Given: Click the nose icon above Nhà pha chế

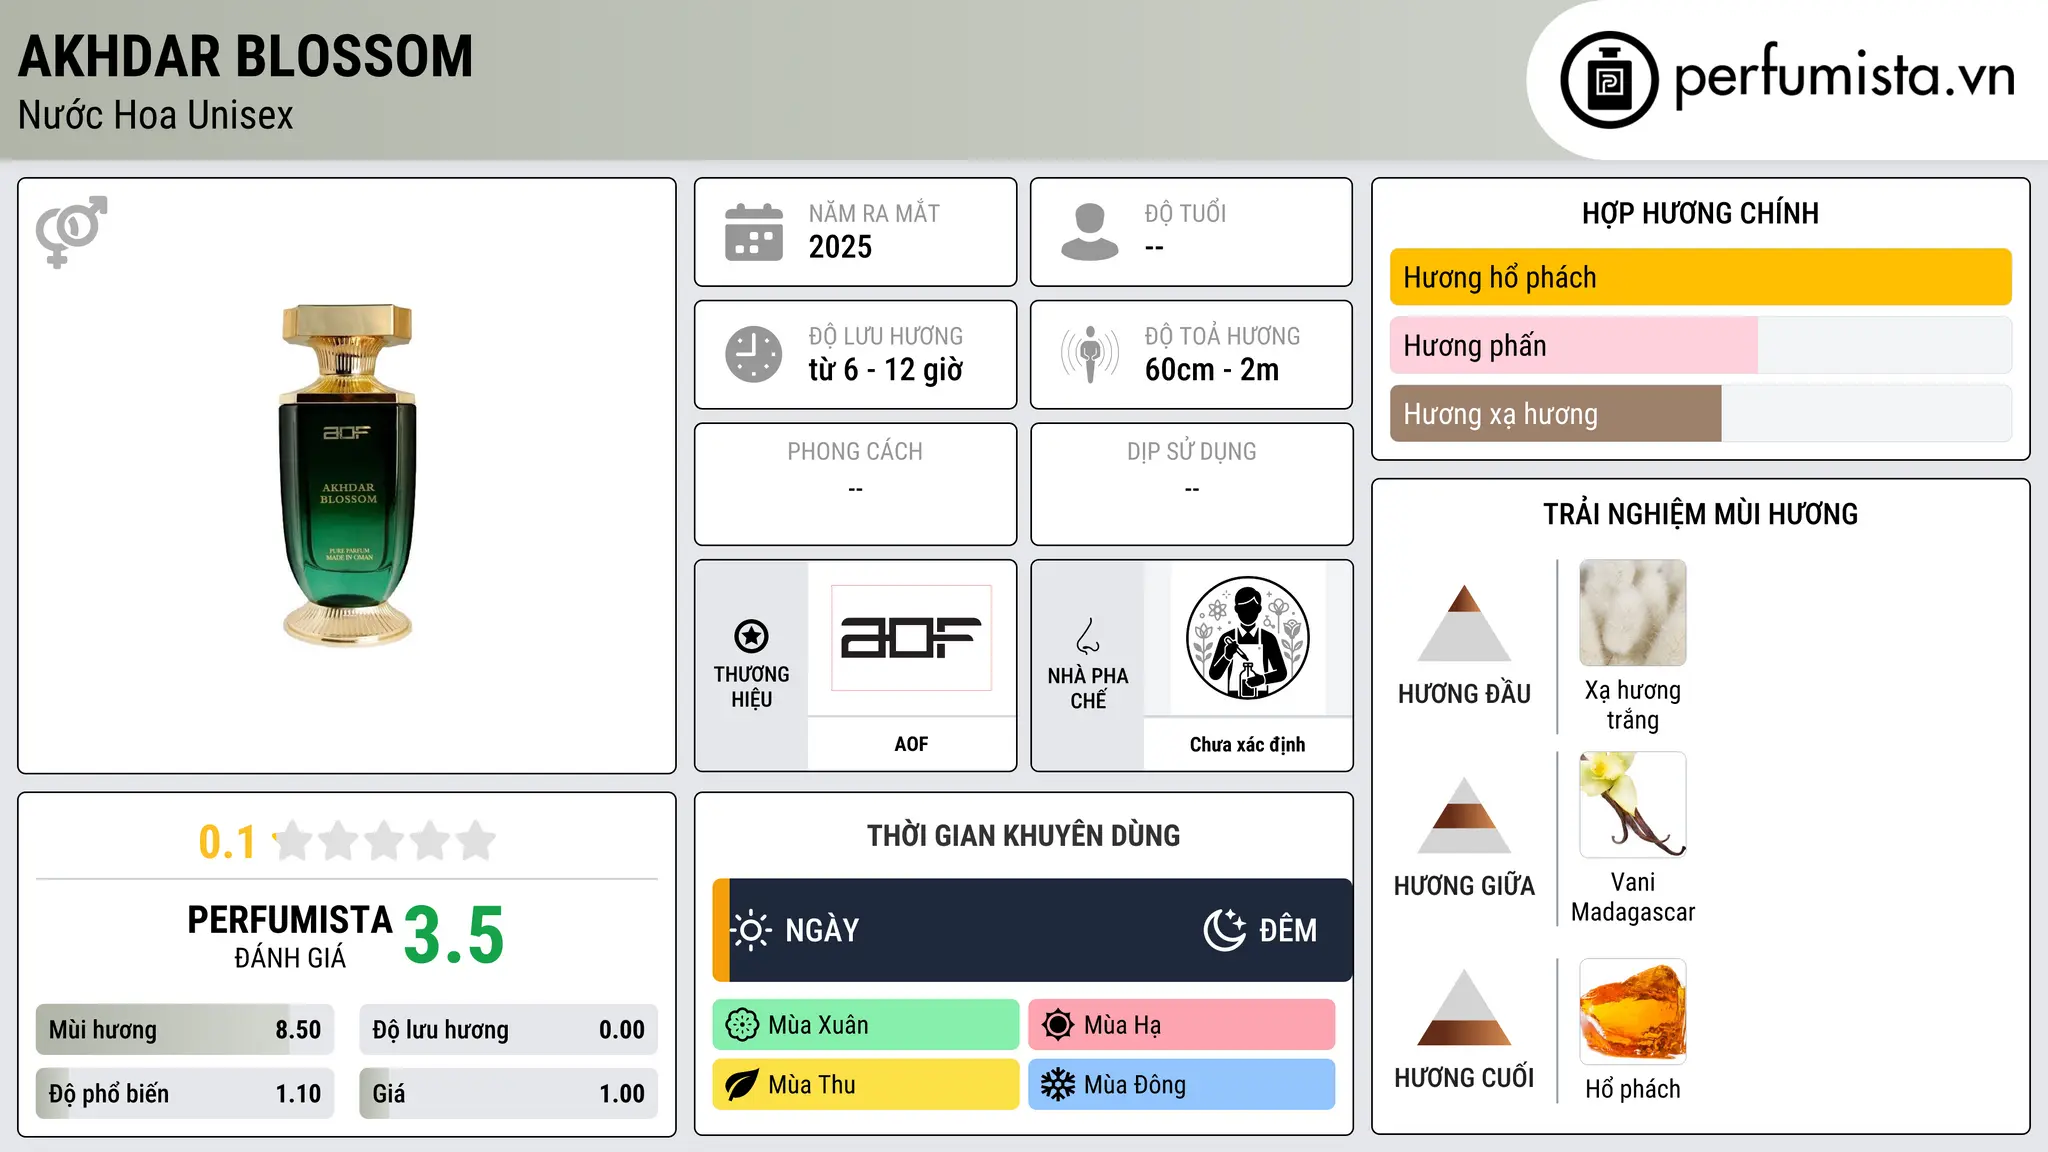Looking at the screenshot, I should [1088, 636].
